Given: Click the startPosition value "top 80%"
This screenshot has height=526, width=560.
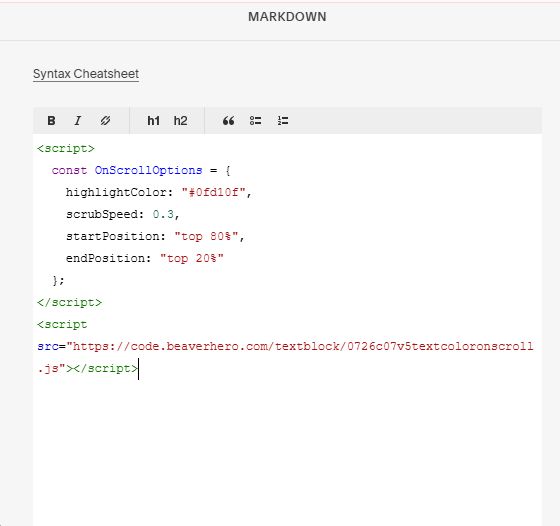Looking at the screenshot, I should [206, 236].
